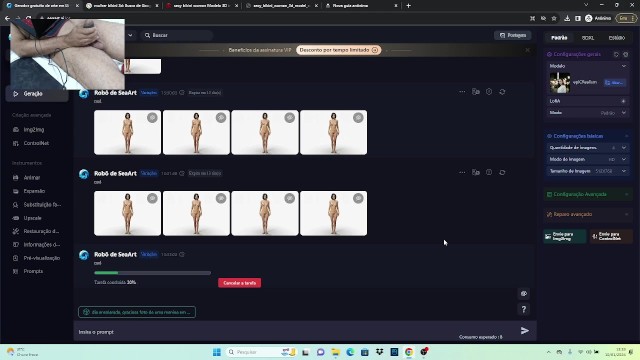This screenshot has width=640, height=360.
Task: Toggle the eye icon above the help button
Action: (524, 293)
